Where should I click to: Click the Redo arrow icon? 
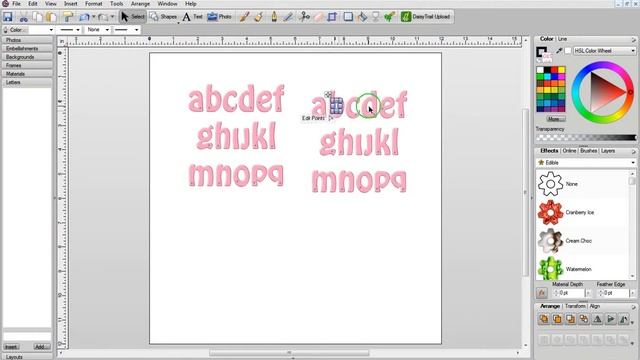pos(103,17)
